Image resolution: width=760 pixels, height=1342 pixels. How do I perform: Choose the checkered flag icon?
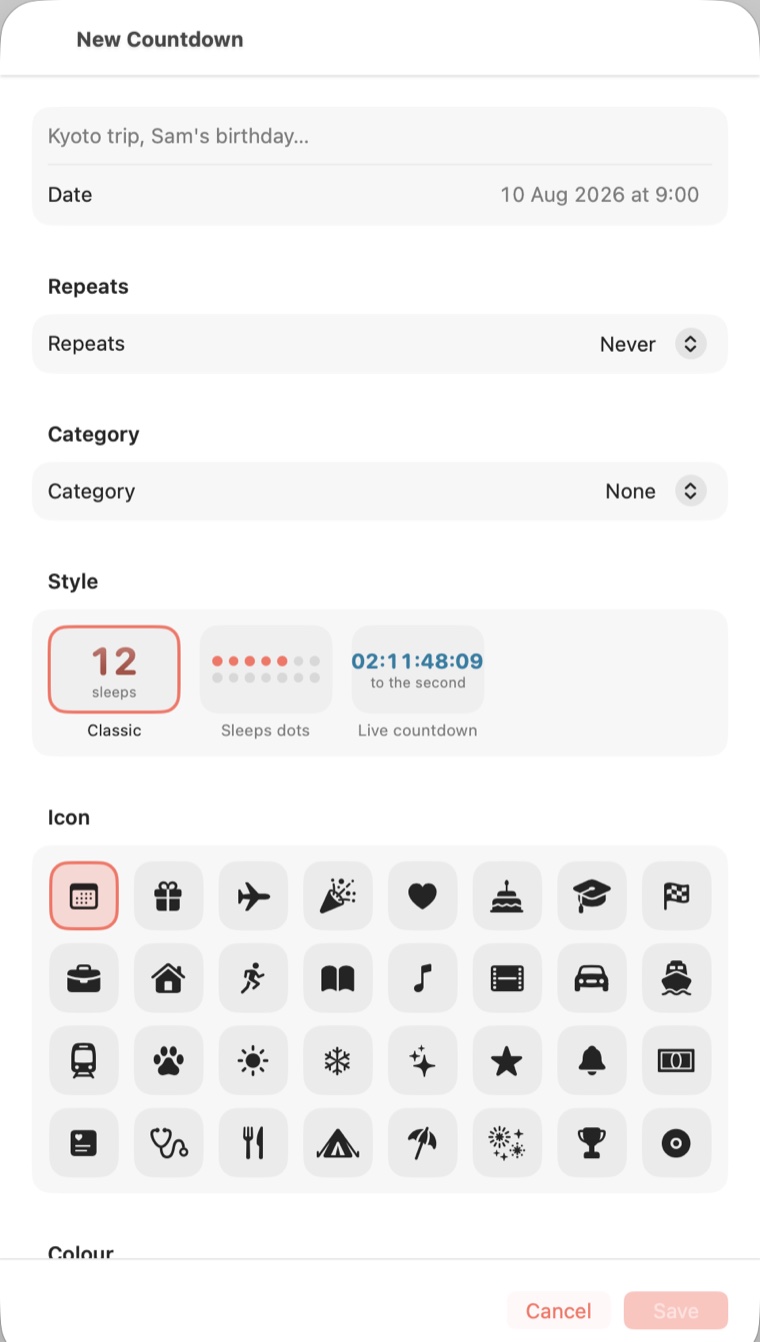coord(677,896)
